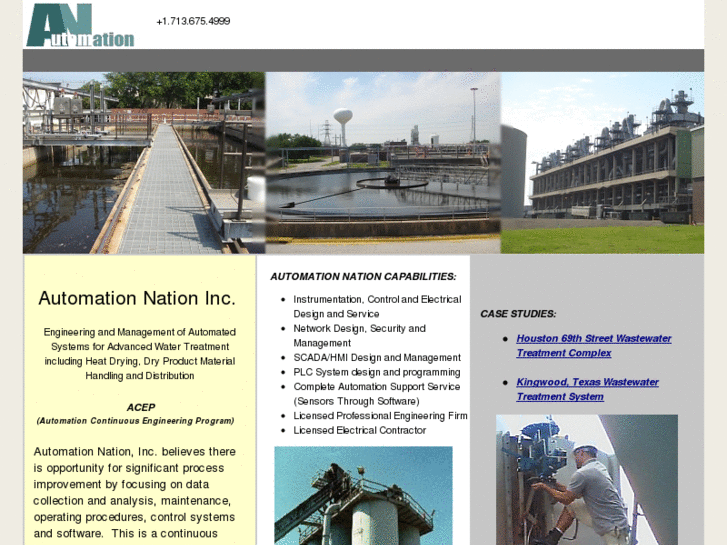Click '(Automation Continuous Engineering Program)' text
The image size is (727, 545).
tap(135, 421)
